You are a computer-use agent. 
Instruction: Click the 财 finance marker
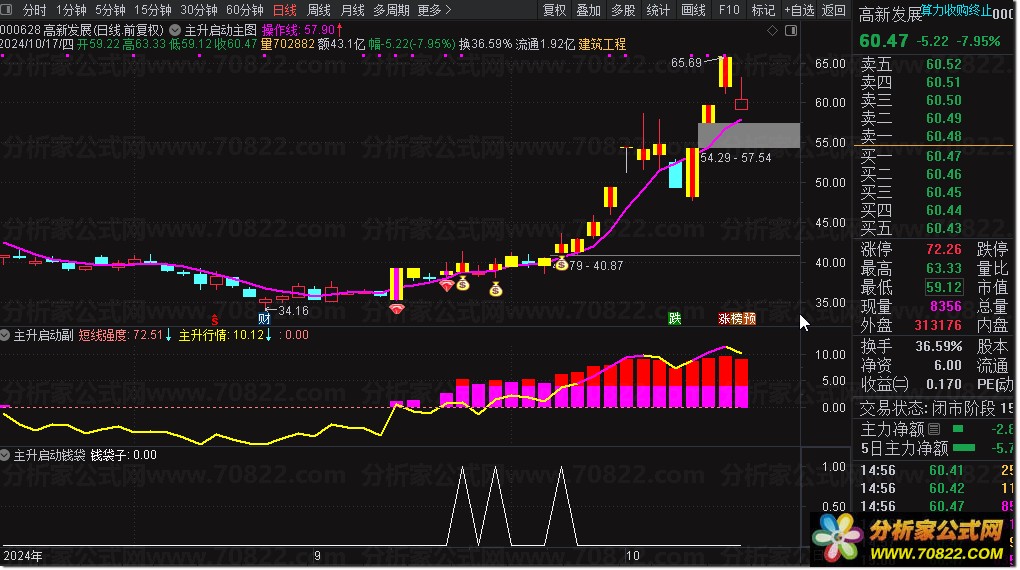(x=264, y=319)
